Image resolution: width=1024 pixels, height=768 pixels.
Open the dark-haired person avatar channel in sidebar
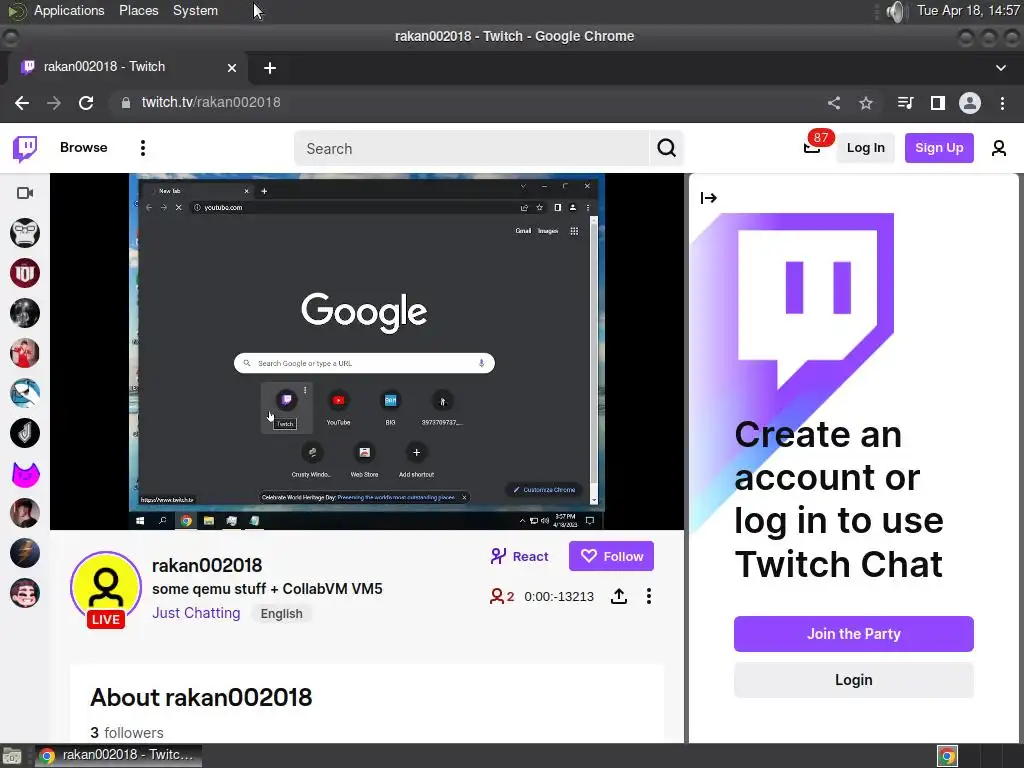(x=25, y=513)
